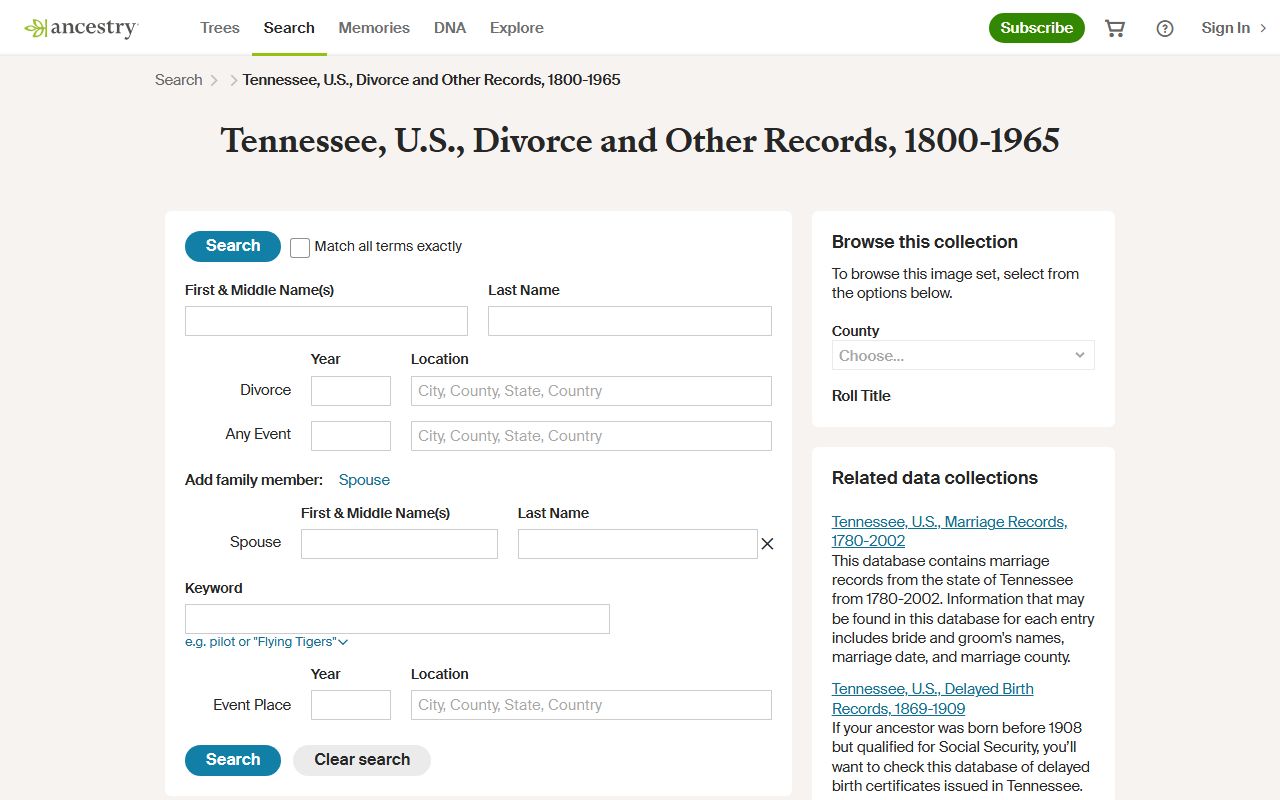Expand the keyword examples e.g. pilot link

(266, 642)
